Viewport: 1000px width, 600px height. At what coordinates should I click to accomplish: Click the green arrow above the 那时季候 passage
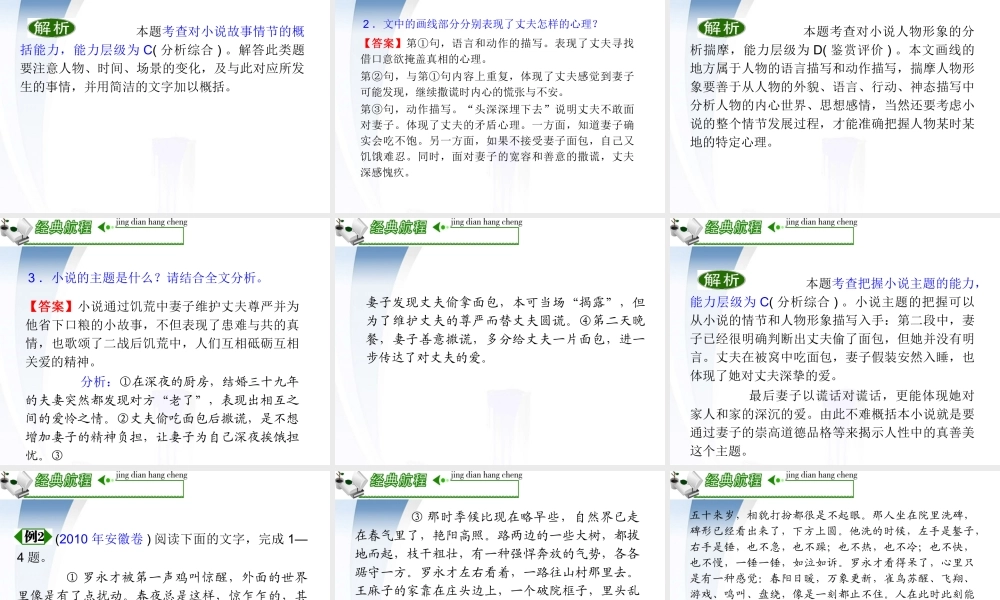439,479
